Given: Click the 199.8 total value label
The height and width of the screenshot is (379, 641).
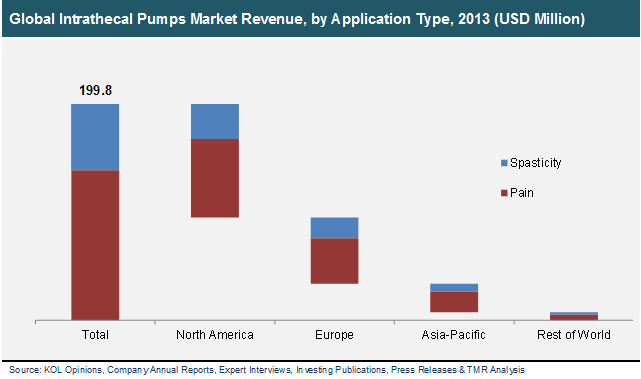Looking at the screenshot, I should [95, 90].
